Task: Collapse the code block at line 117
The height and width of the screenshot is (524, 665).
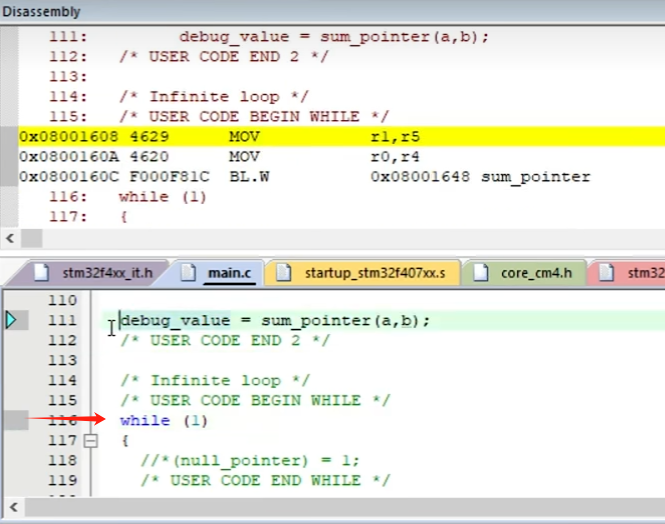Action: (x=90, y=441)
